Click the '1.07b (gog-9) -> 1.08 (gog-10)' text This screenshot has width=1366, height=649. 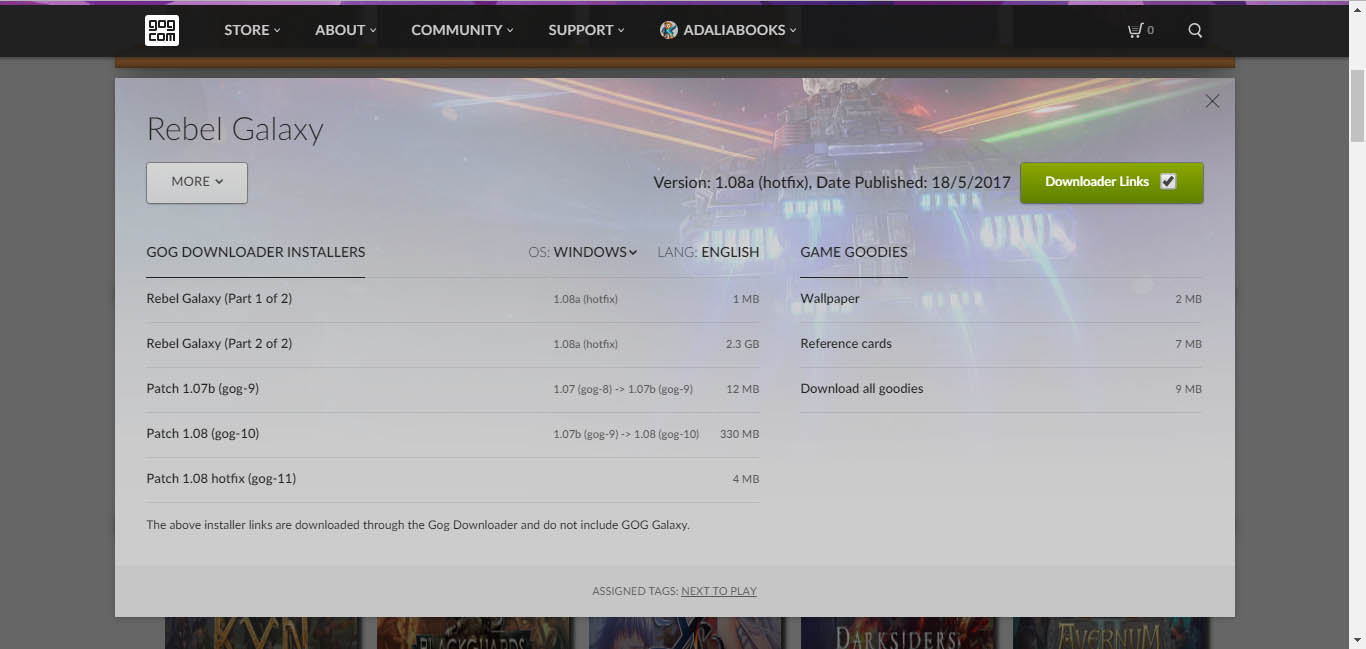coord(626,434)
